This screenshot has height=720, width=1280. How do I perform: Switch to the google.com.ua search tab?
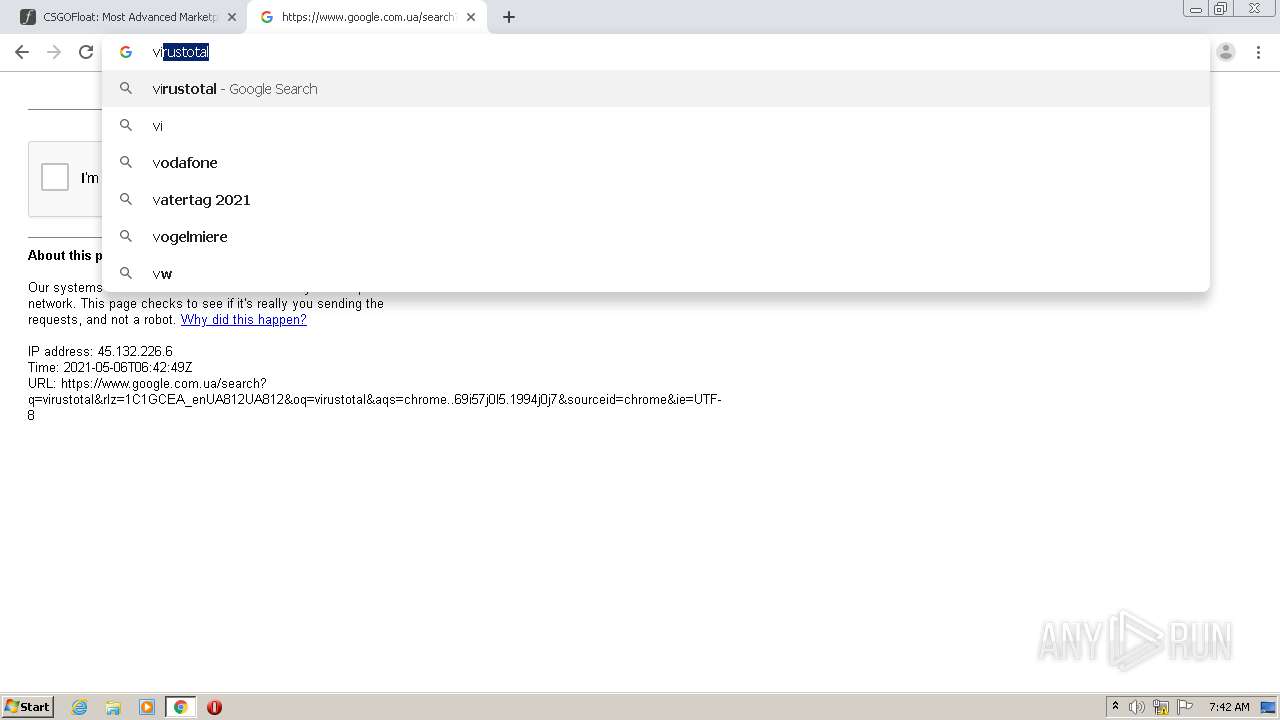[x=368, y=17]
